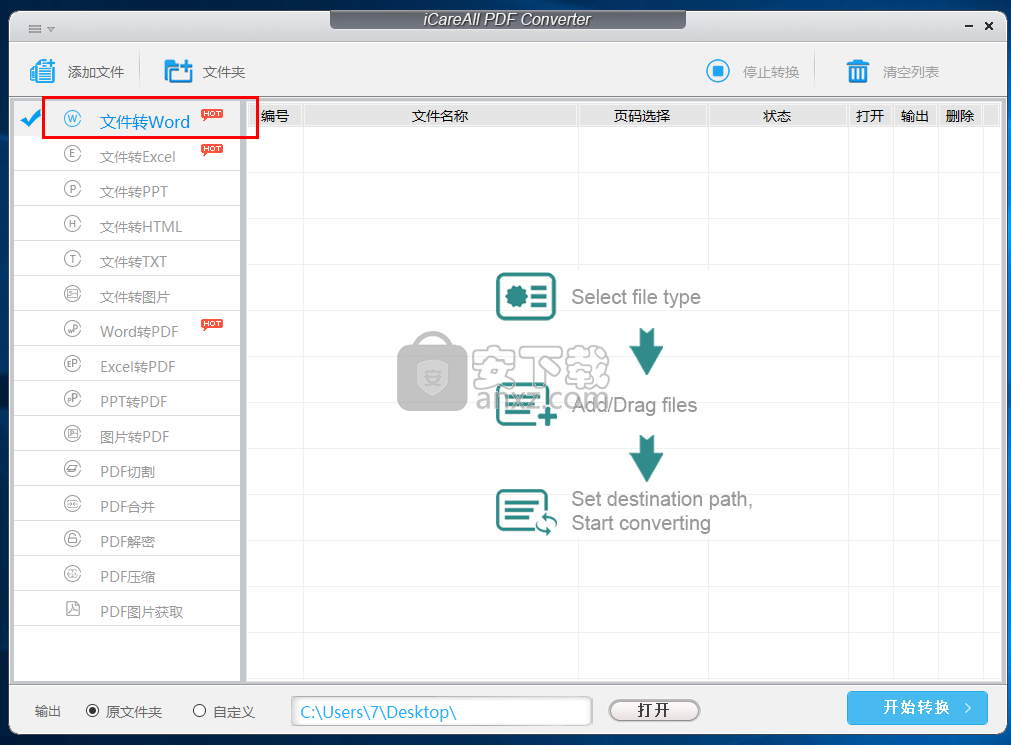Select the 文件转Word icon
1011x745 pixels.
tap(72, 119)
